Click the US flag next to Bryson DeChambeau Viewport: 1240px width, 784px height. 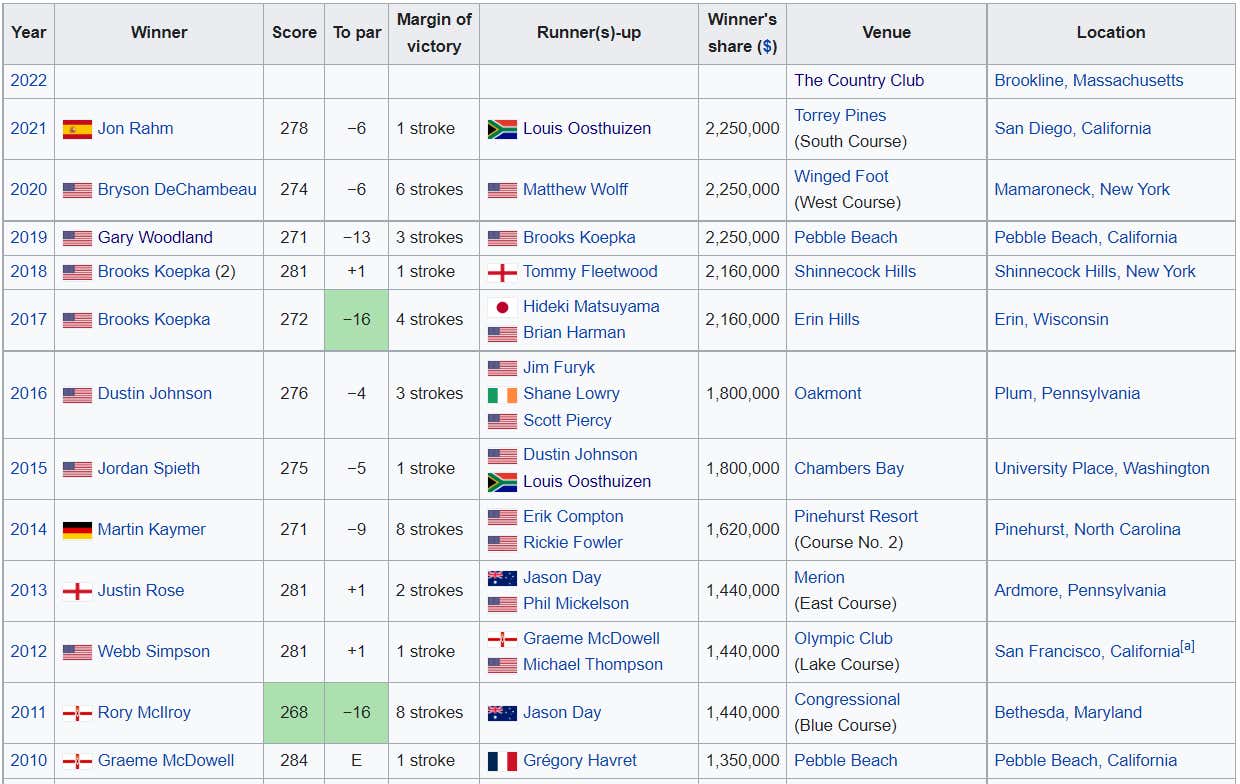coord(77,190)
